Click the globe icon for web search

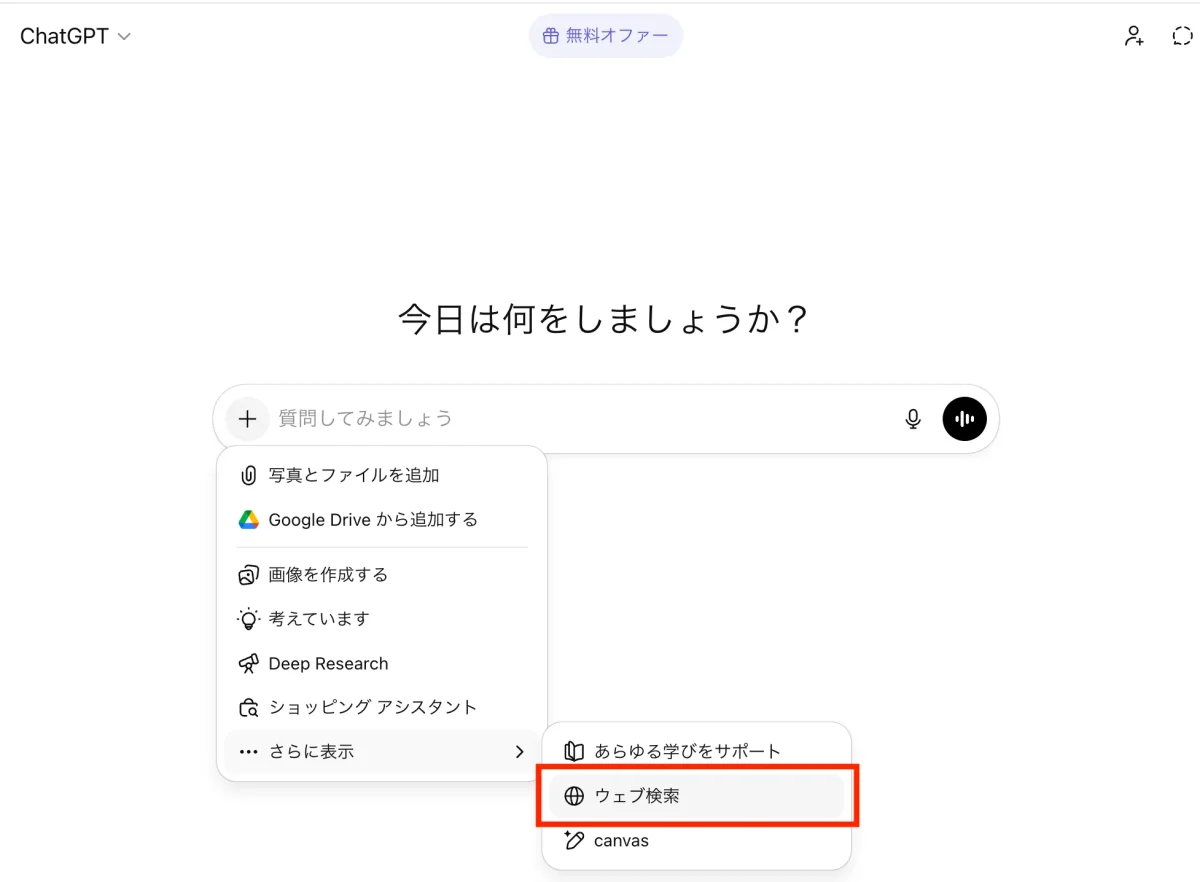tap(574, 797)
